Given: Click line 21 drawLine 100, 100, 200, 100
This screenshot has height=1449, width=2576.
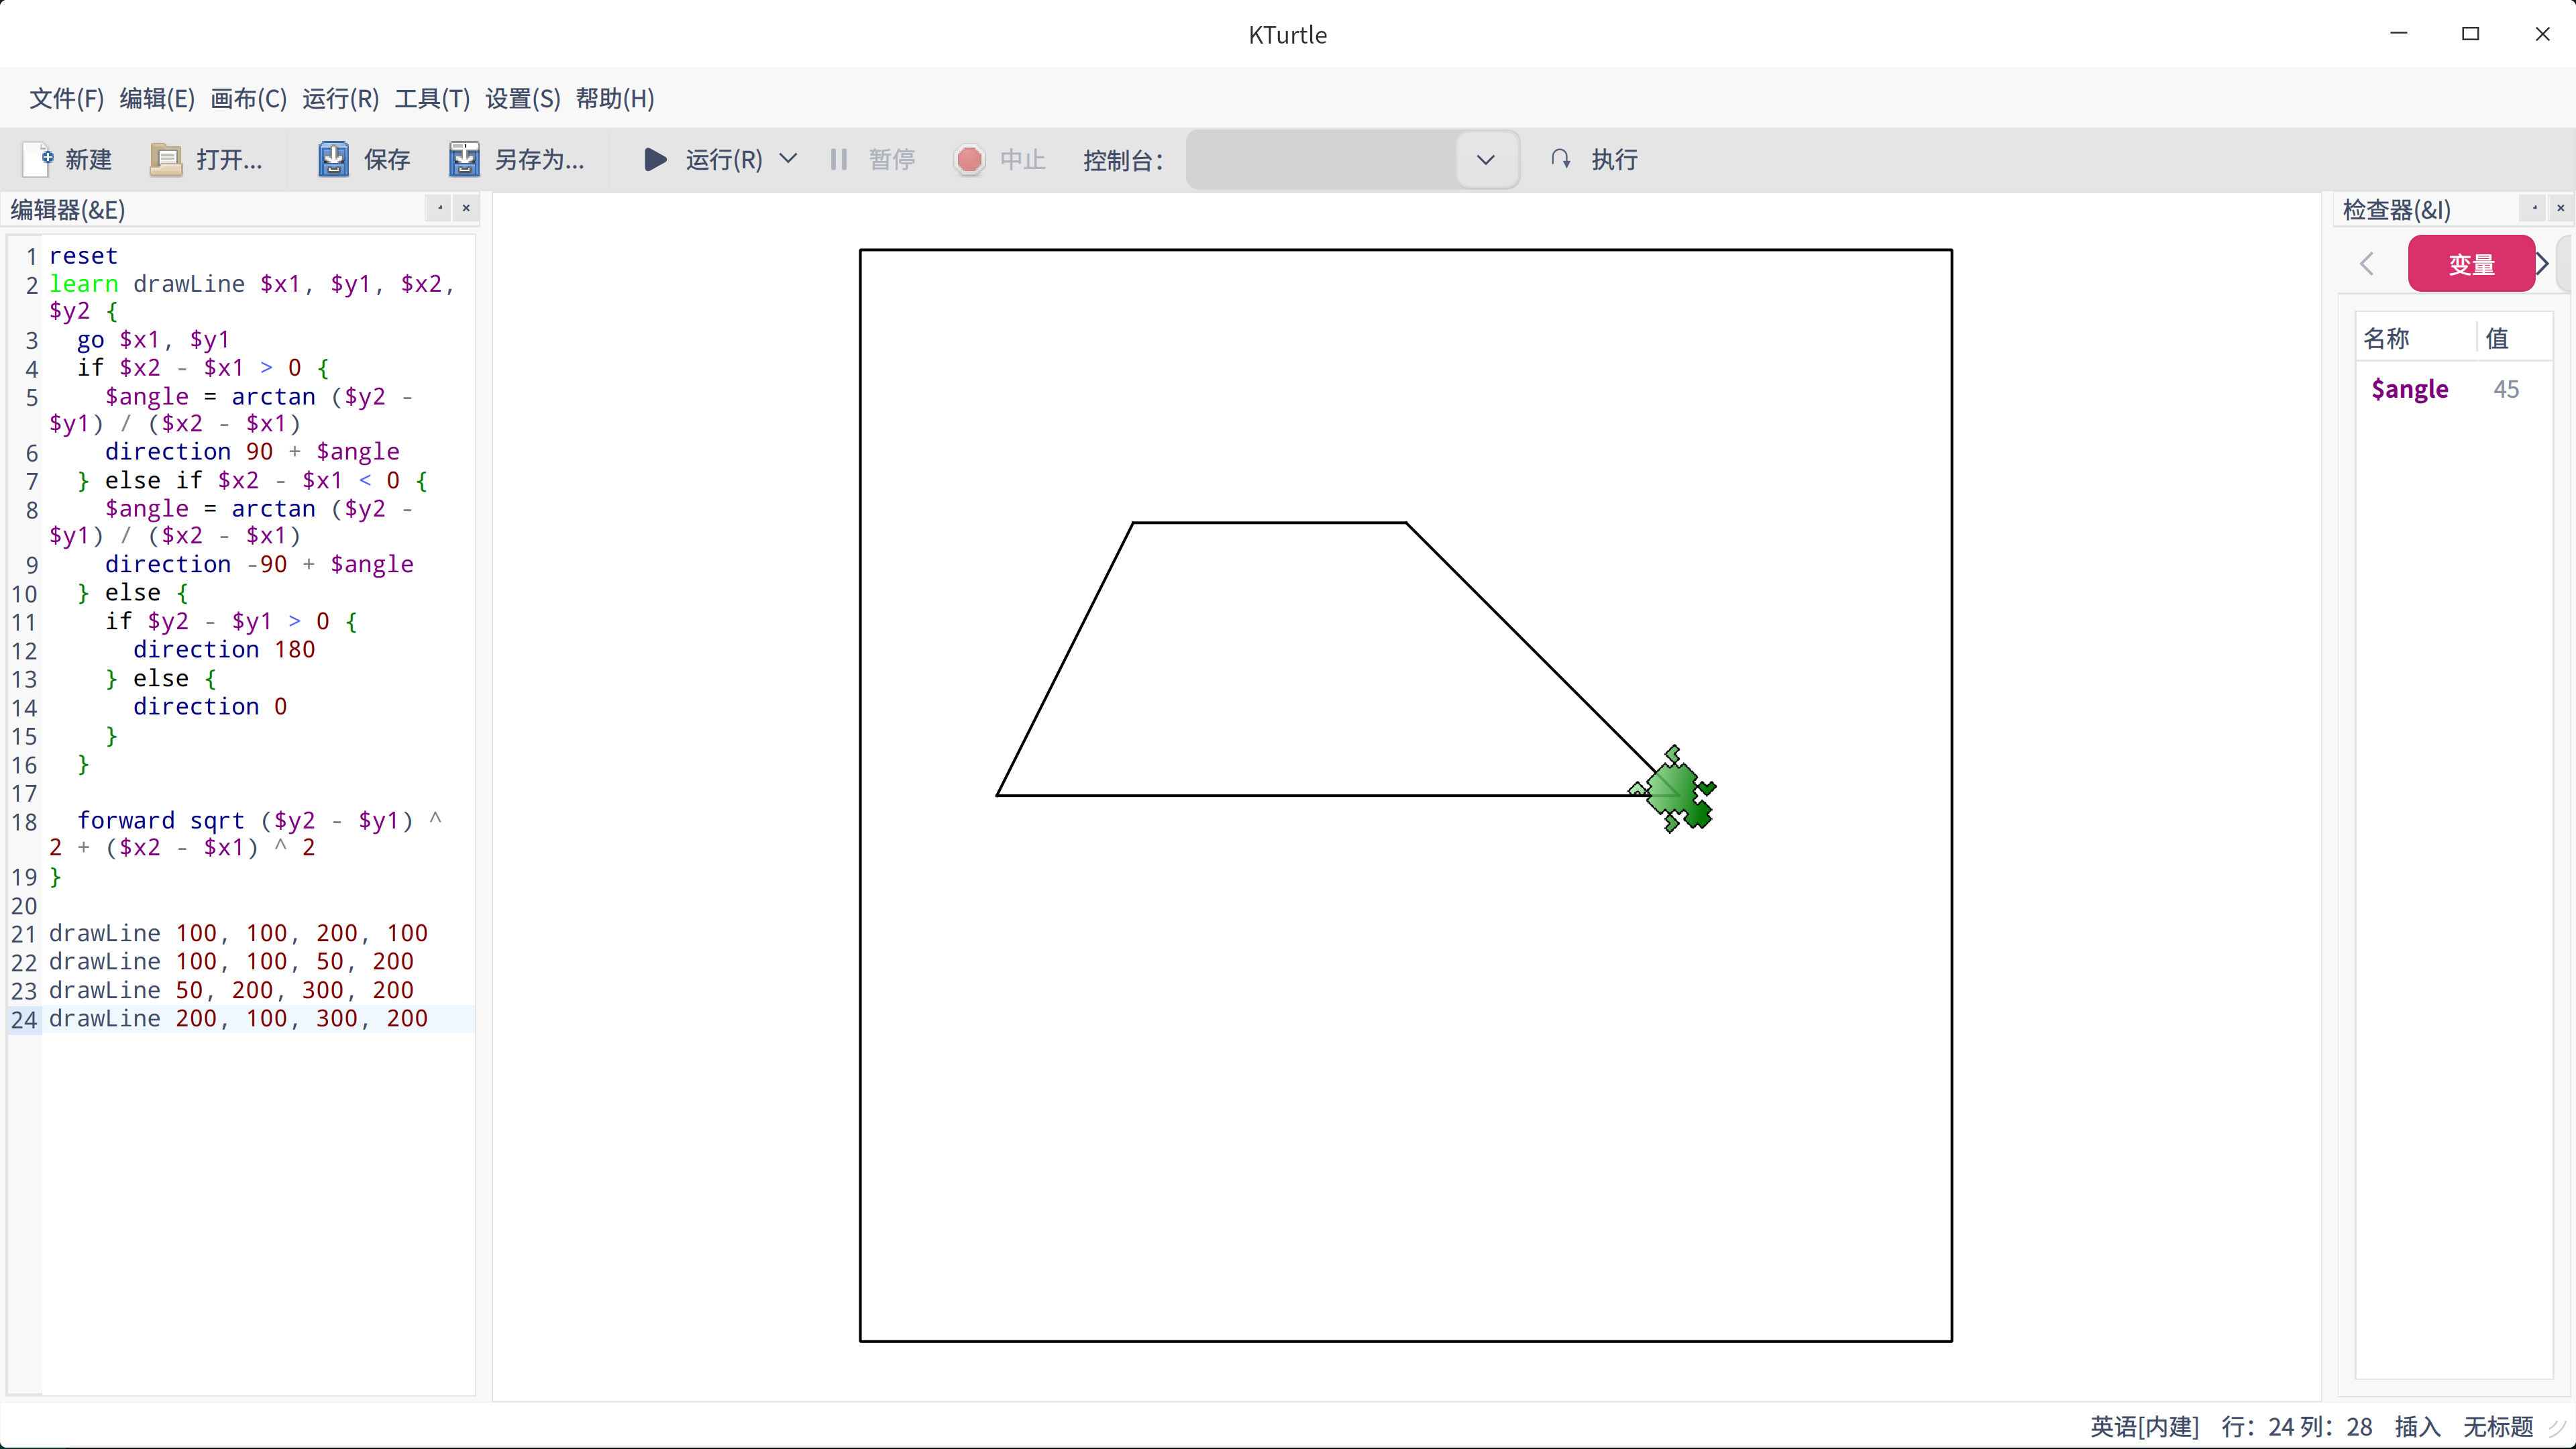Looking at the screenshot, I should click(238, 934).
